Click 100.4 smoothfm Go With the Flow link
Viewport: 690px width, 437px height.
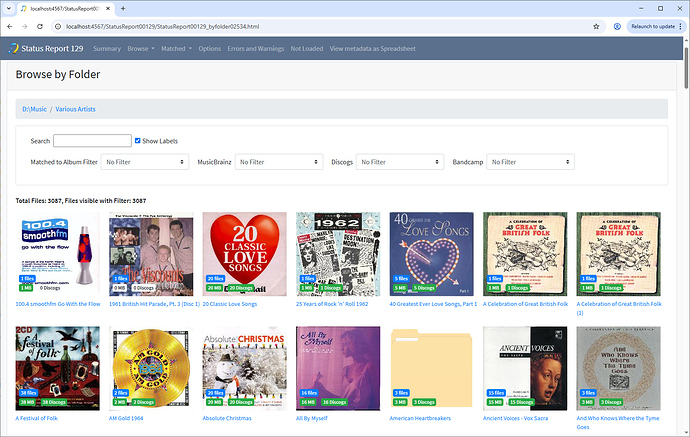click(x=58, y=304)
